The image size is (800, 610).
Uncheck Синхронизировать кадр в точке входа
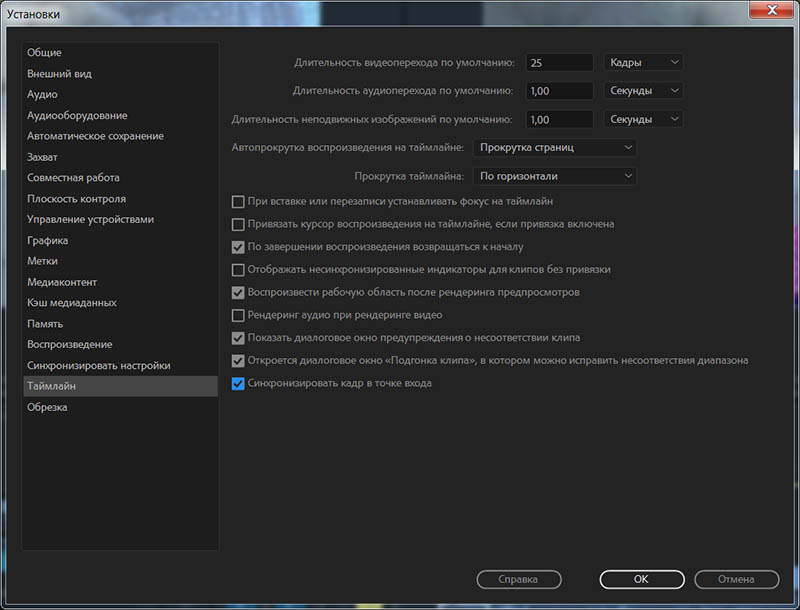coord(238,384)
